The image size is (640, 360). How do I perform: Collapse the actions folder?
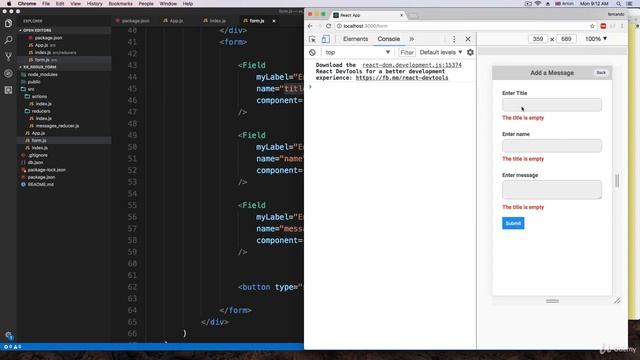[39, 97]
